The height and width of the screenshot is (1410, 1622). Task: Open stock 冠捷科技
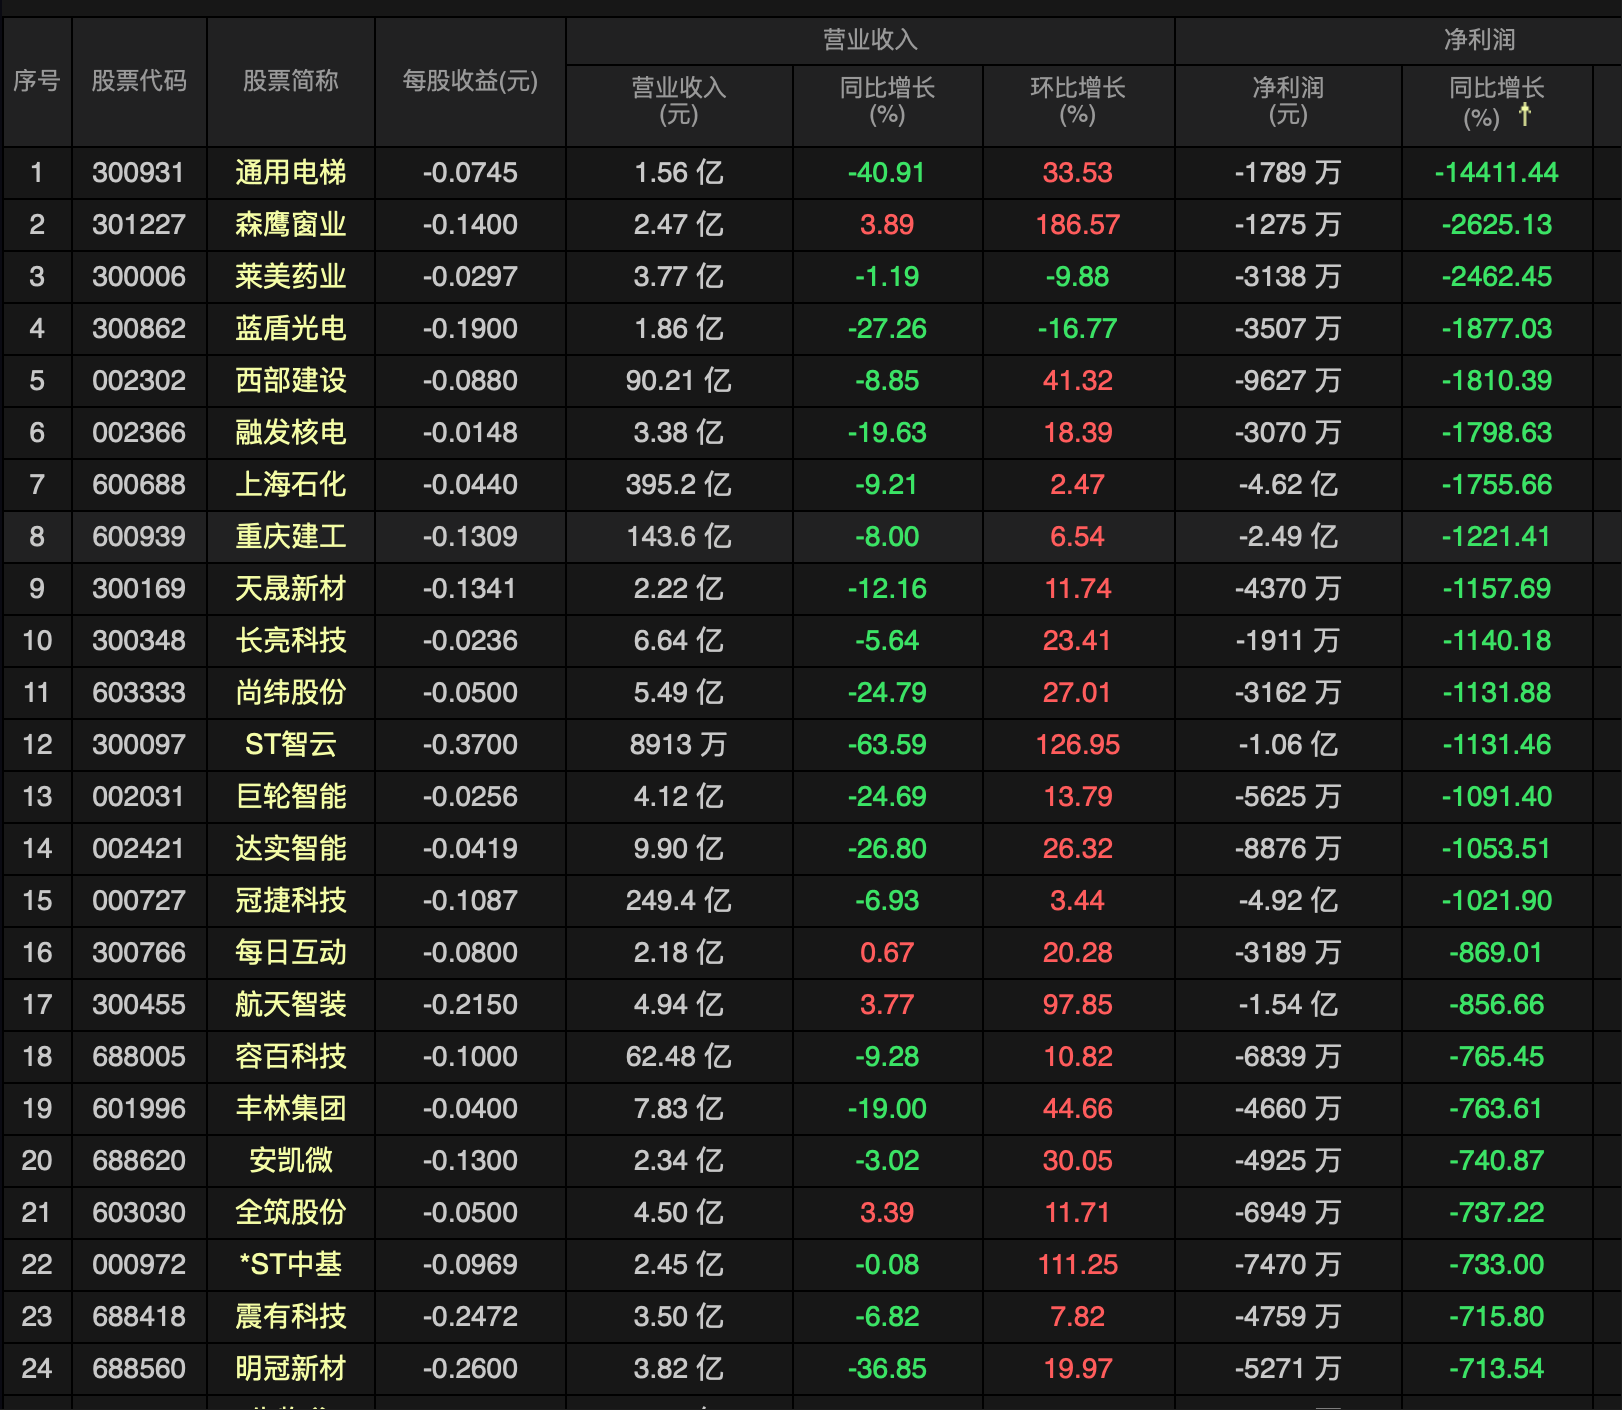point(291,901)
